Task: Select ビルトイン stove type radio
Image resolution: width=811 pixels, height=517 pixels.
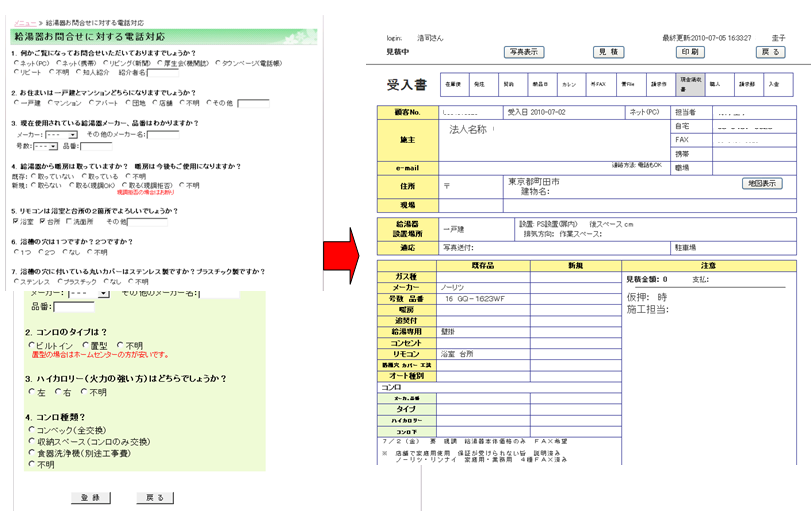Action: [x=32, y=345]
